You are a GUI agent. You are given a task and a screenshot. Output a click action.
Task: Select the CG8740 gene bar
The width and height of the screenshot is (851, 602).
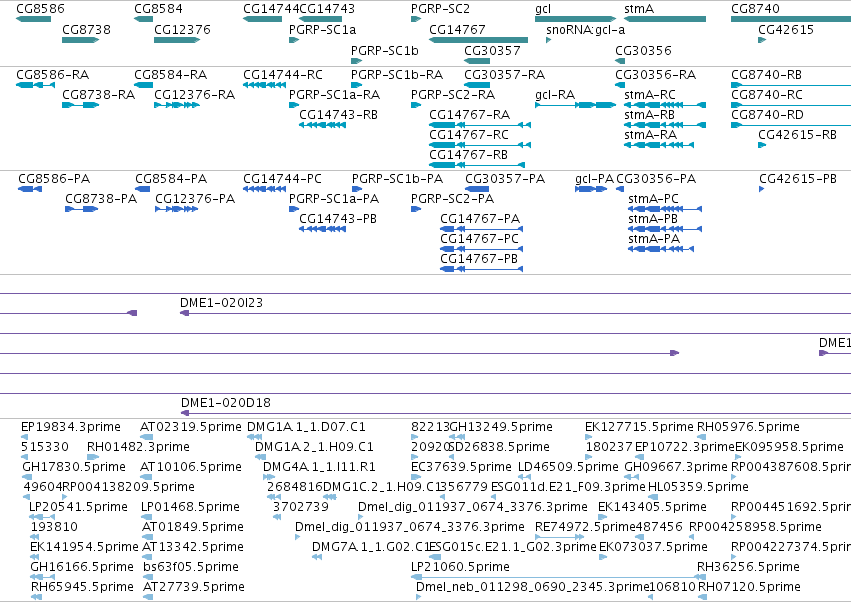[x=791, y=19]
